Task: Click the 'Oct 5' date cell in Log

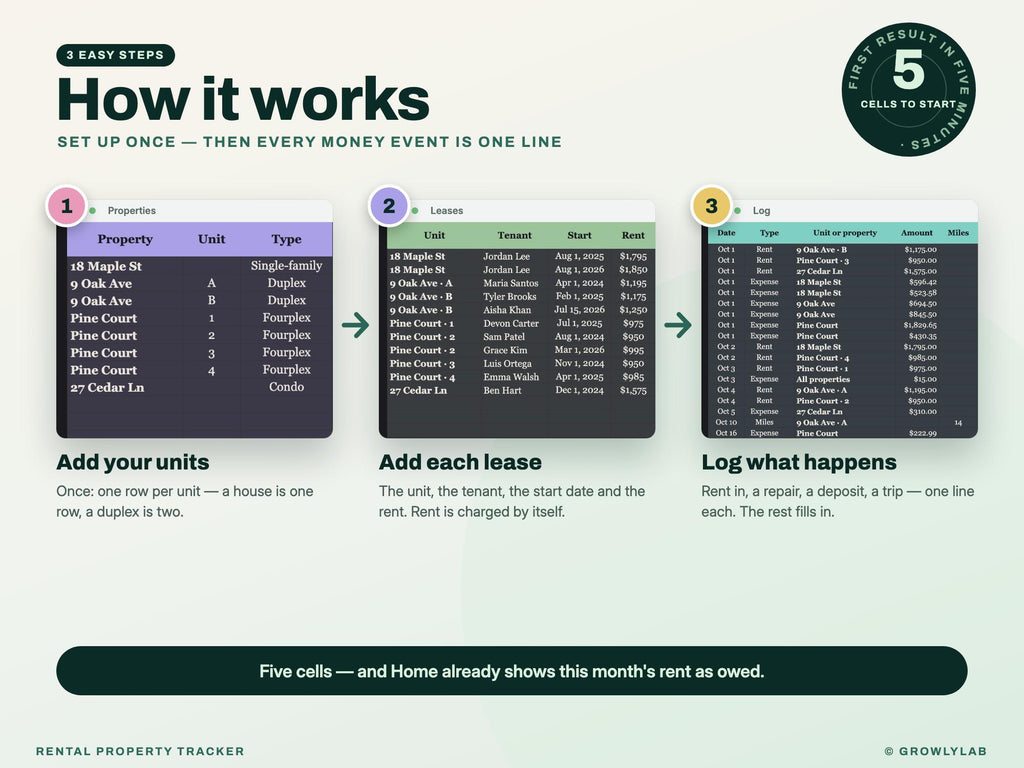Action: pos(726,411)
